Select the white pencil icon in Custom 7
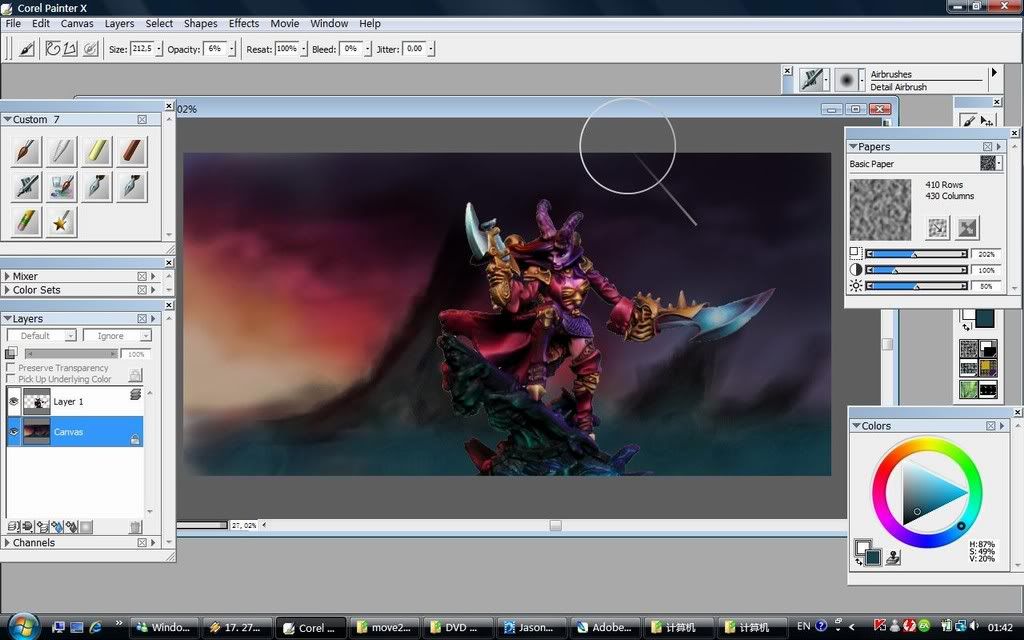The width and height of the screenshot is (1024, 640). [x=61, y=152]
